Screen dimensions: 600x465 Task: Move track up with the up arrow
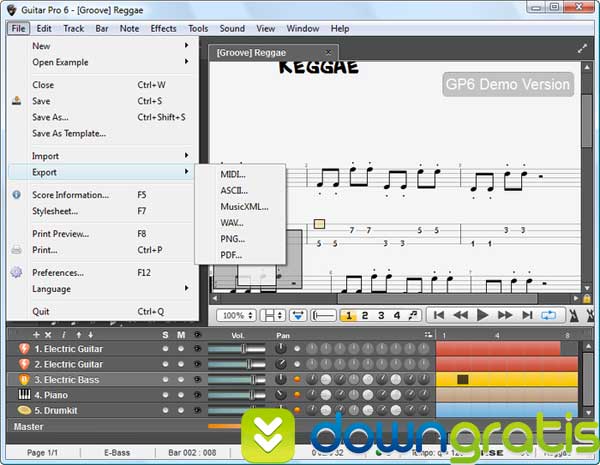[x=78, y=335]
